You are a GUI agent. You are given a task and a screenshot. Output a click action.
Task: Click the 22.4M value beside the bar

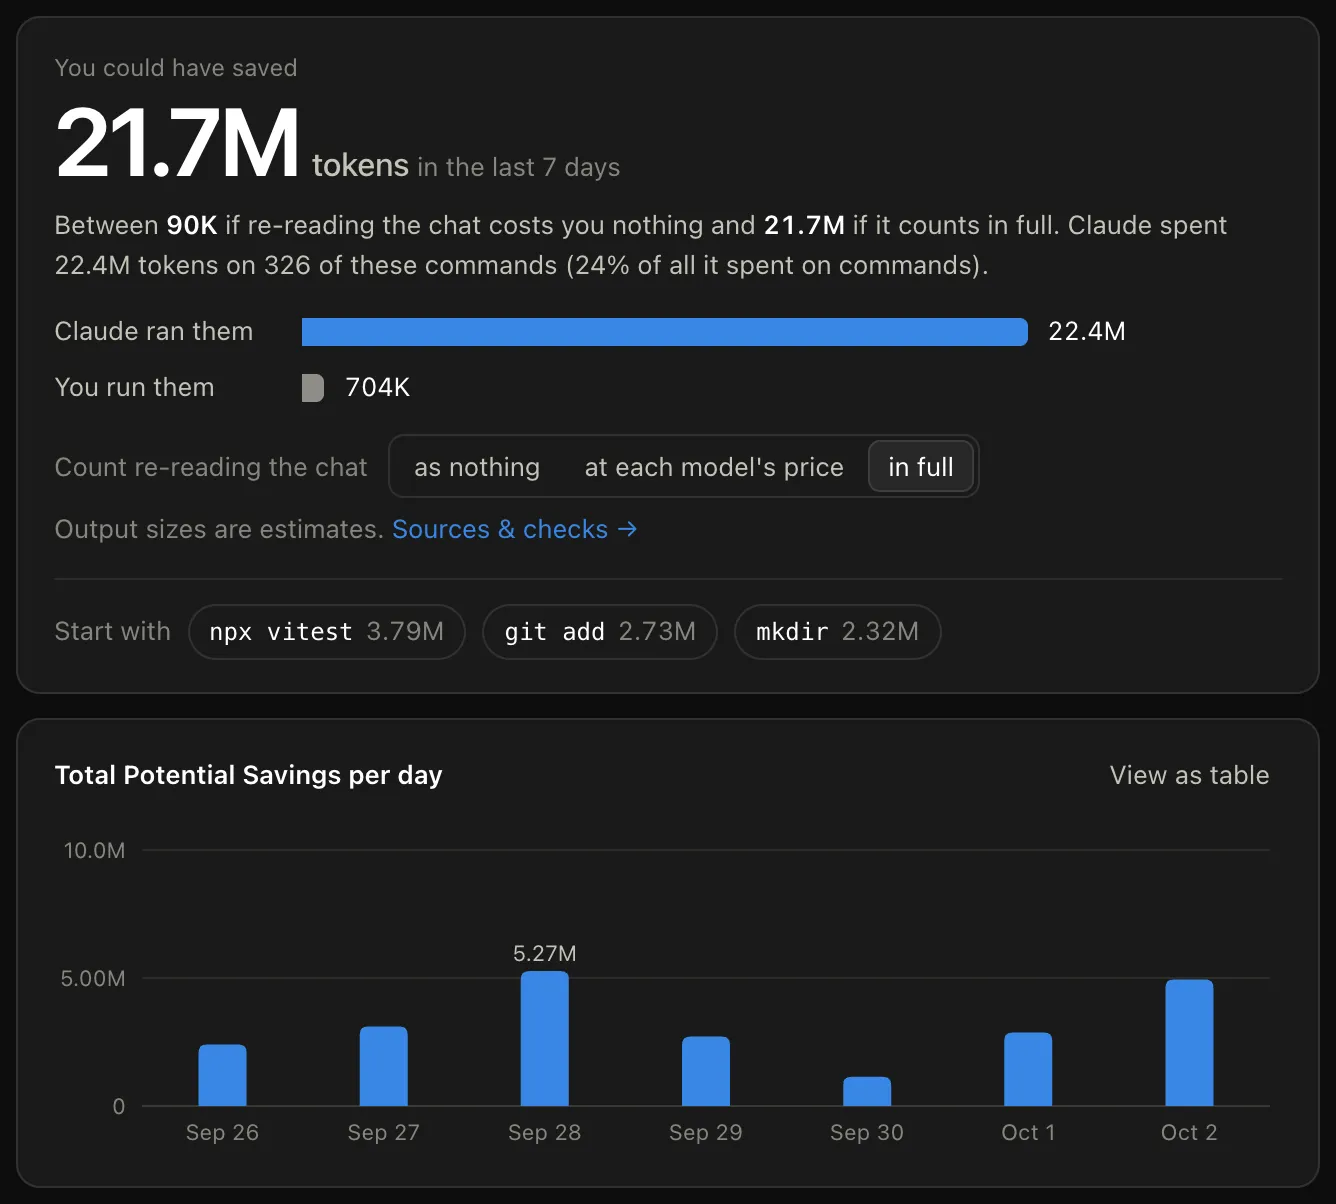pyautogui.click(x=1087, y=332)
